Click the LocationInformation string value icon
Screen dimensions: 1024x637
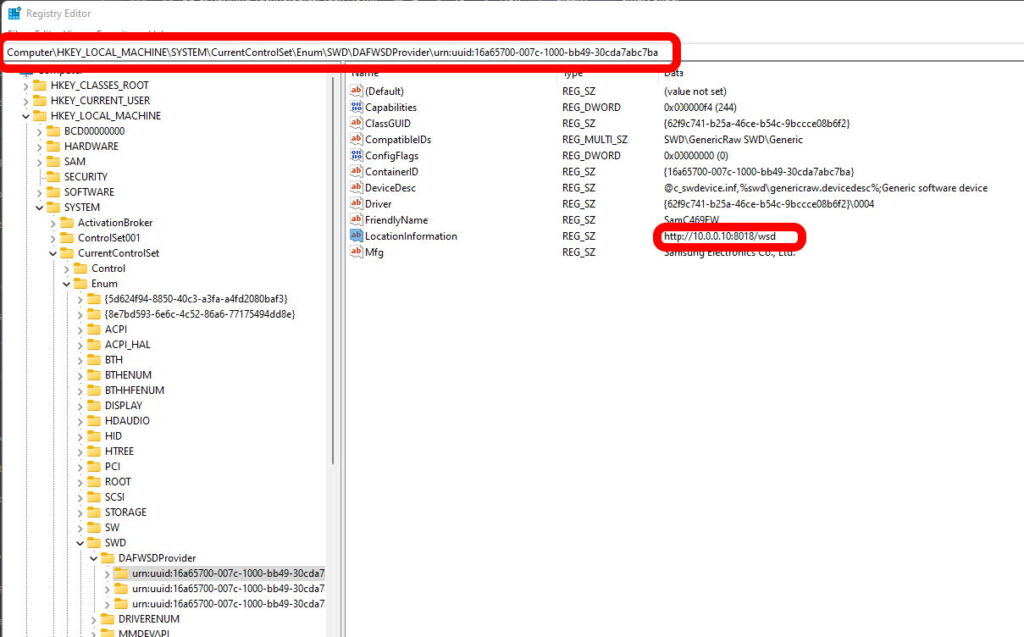pos(356,236)
